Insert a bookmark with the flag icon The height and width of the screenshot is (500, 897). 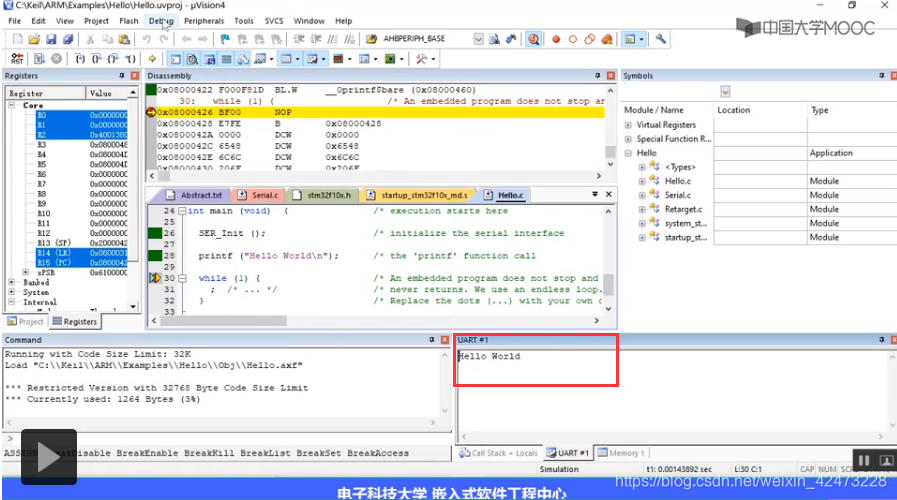(225, 39)
